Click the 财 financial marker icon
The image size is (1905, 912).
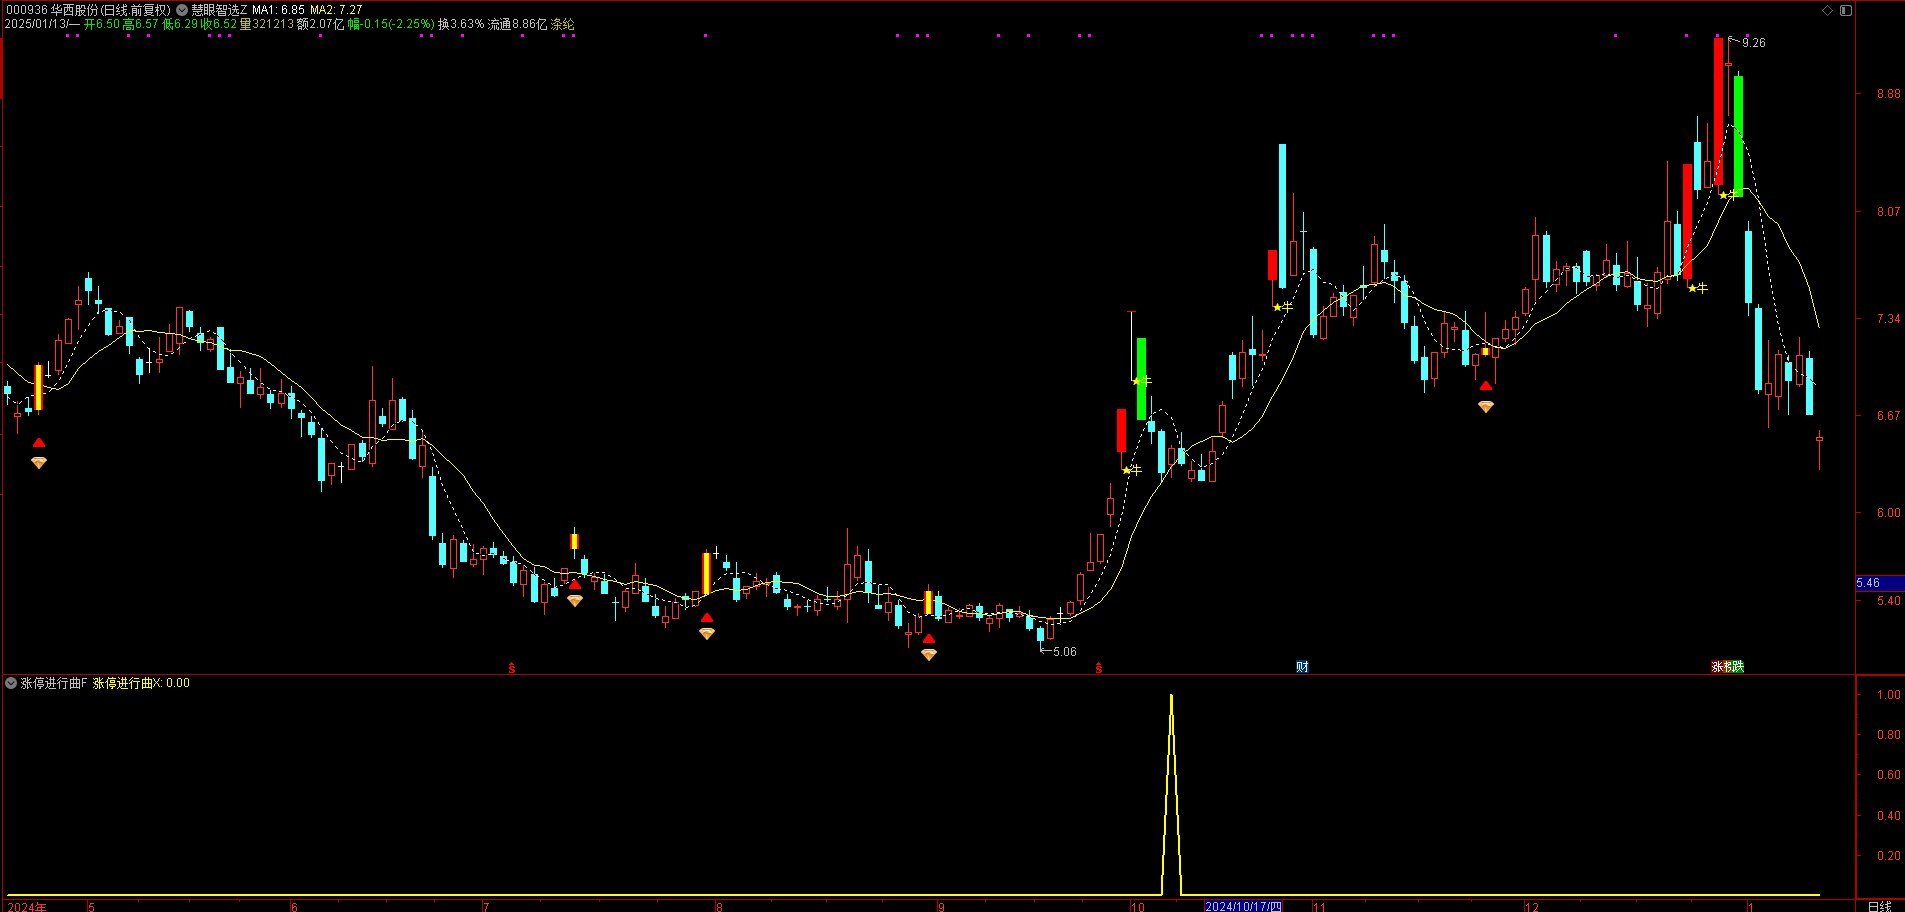tap(1302, 667)
